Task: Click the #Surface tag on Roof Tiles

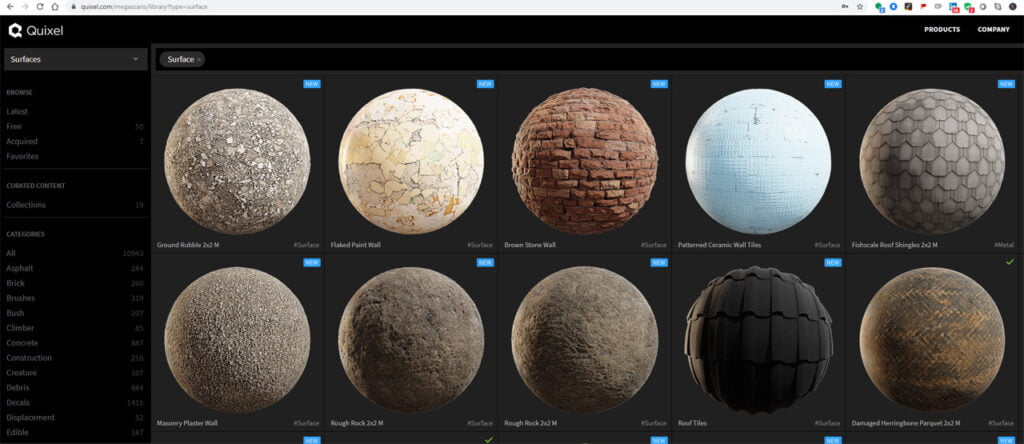Action: point(827,424)
